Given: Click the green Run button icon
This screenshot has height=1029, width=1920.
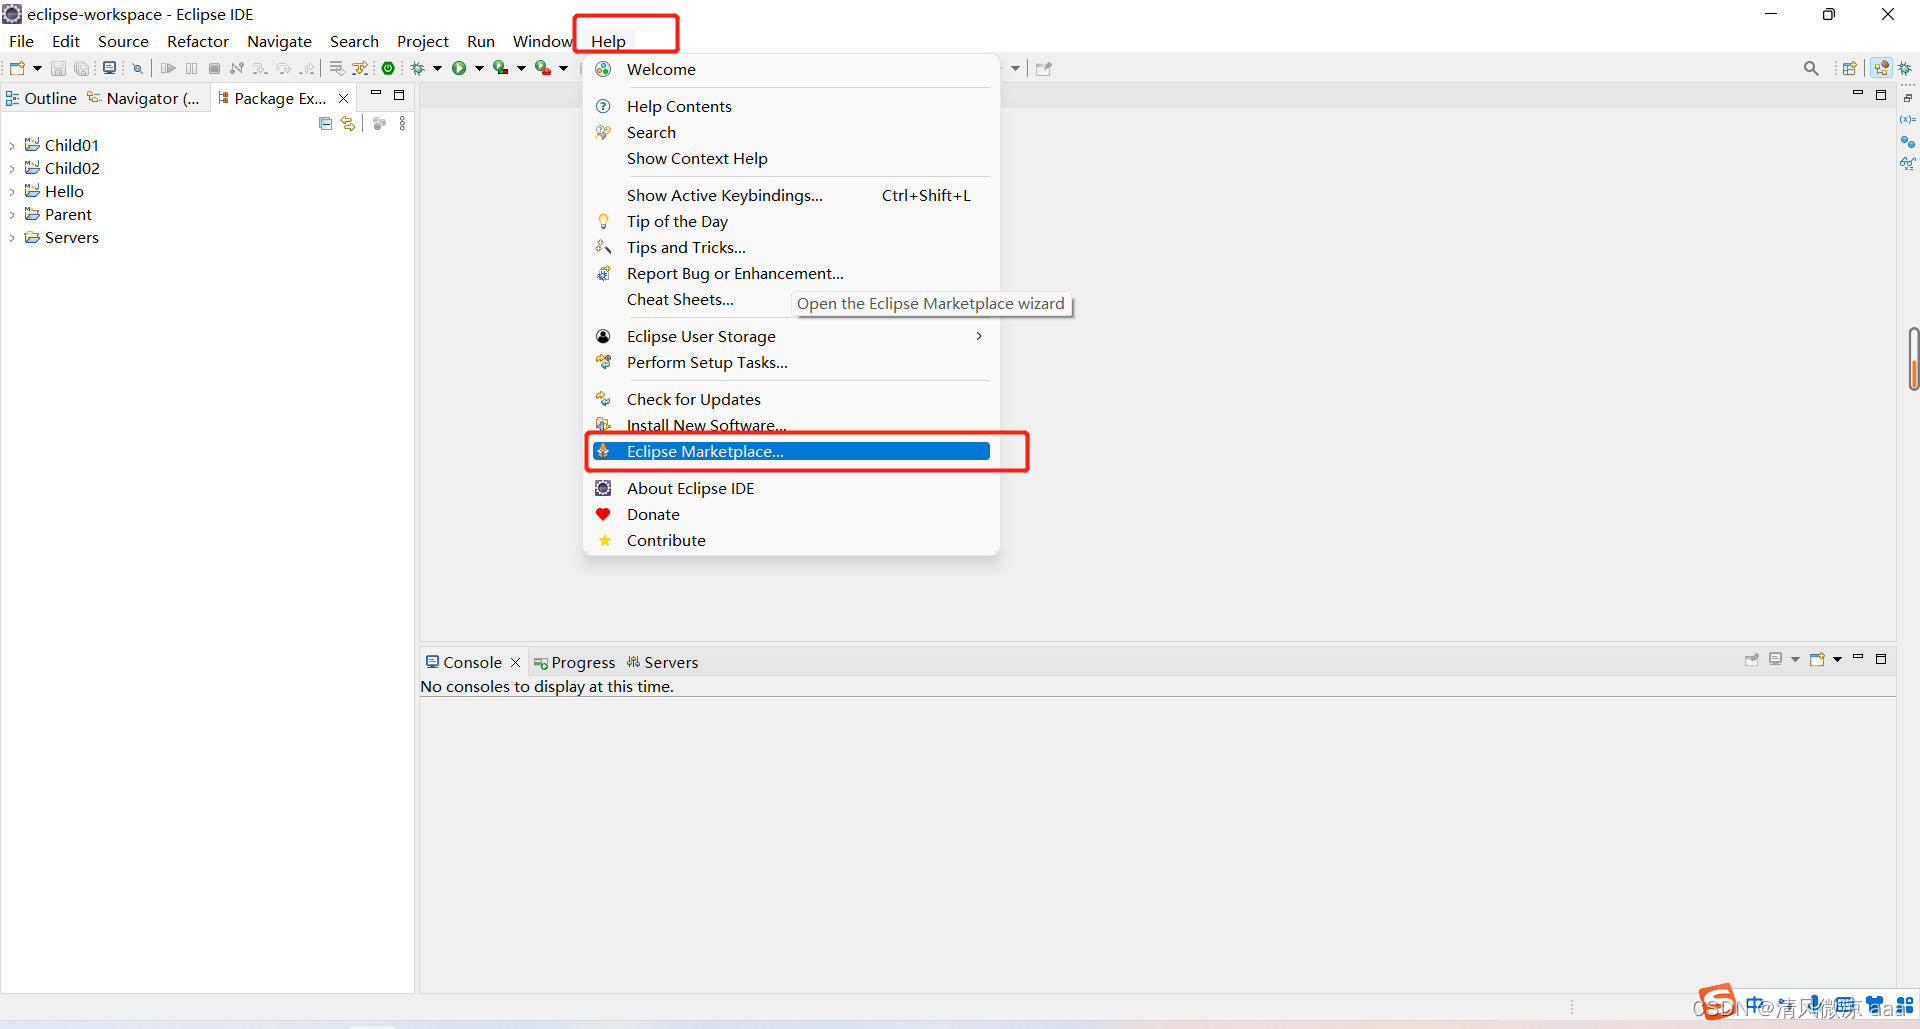Looking at the screenshot, I should click(x=459, y=69).
